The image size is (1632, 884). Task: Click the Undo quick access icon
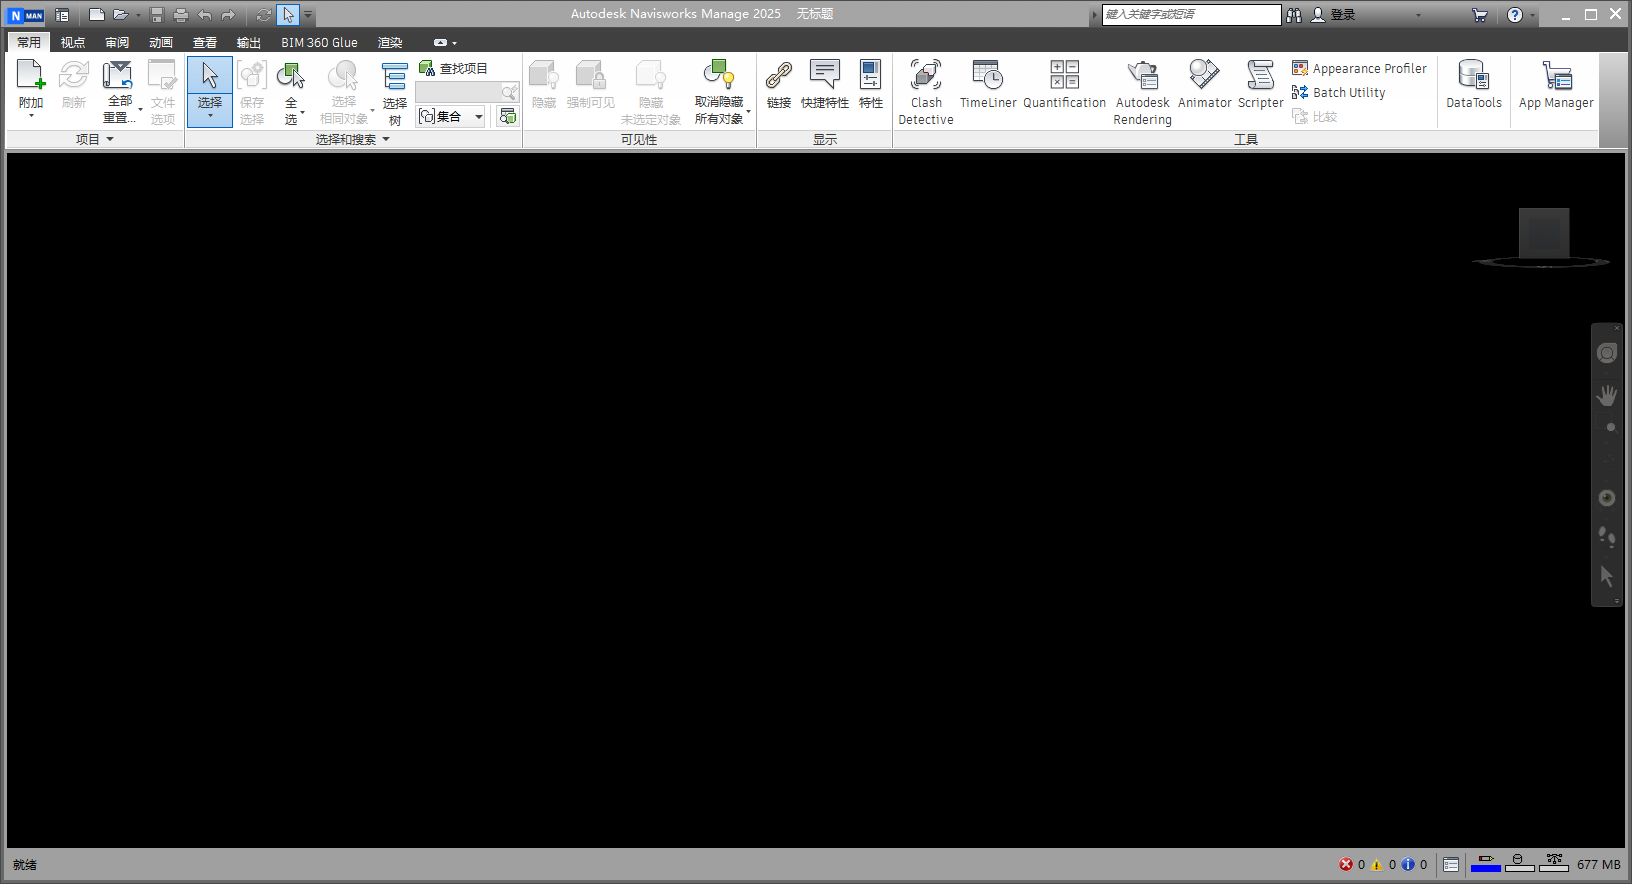click(x=205, y=15)
